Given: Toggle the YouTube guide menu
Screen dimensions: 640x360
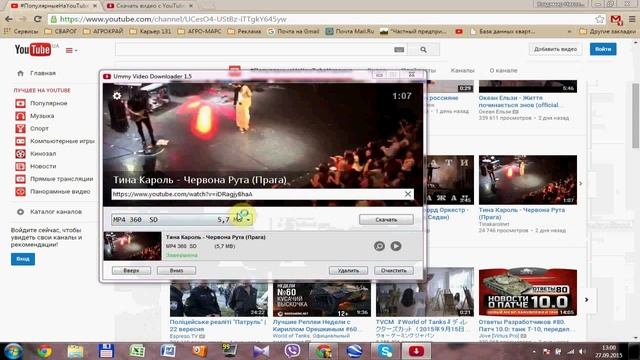Looking at the screenshot, I should click(x=71, y=50).
